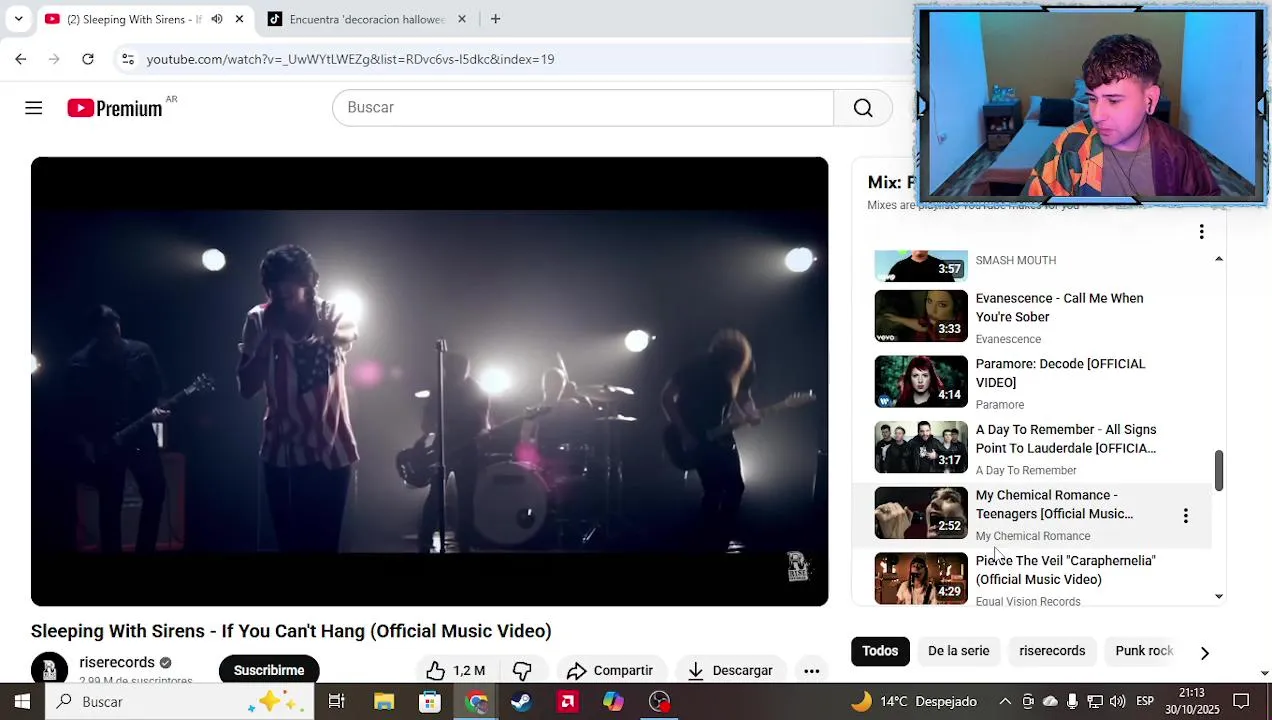Show hidden system tray icons

(1005, 702)
